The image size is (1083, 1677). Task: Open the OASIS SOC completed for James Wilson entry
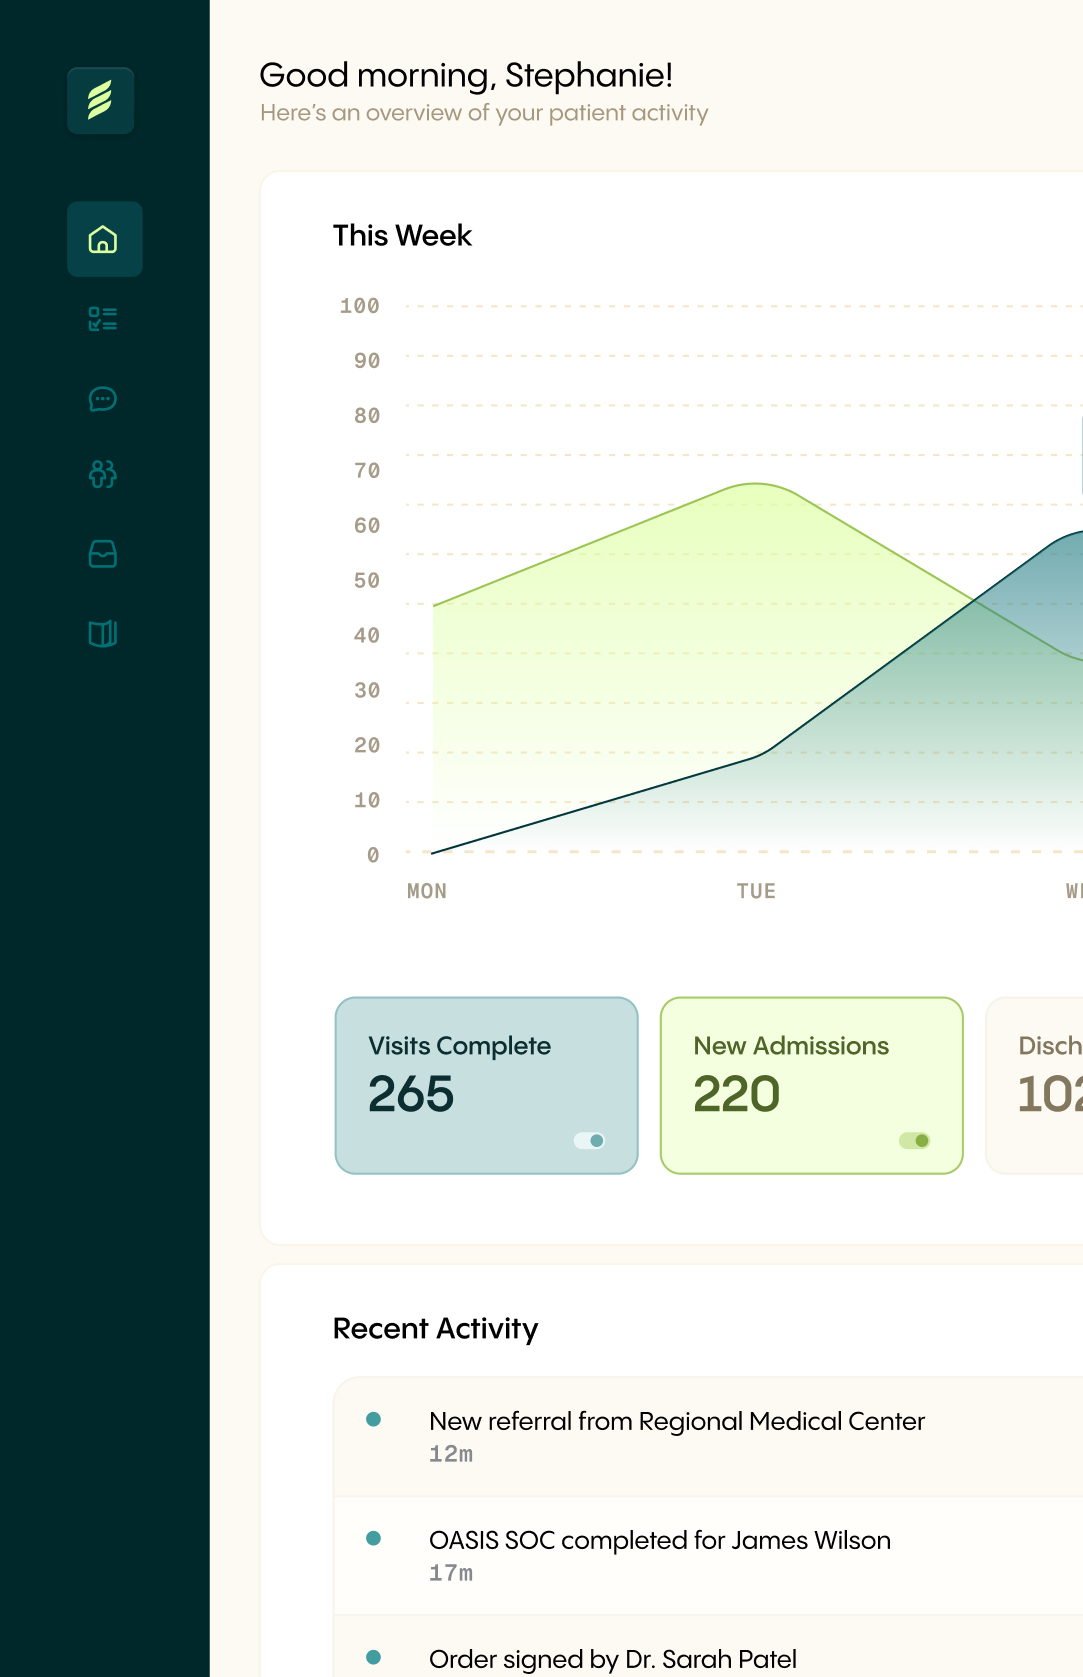point(708,1556)
